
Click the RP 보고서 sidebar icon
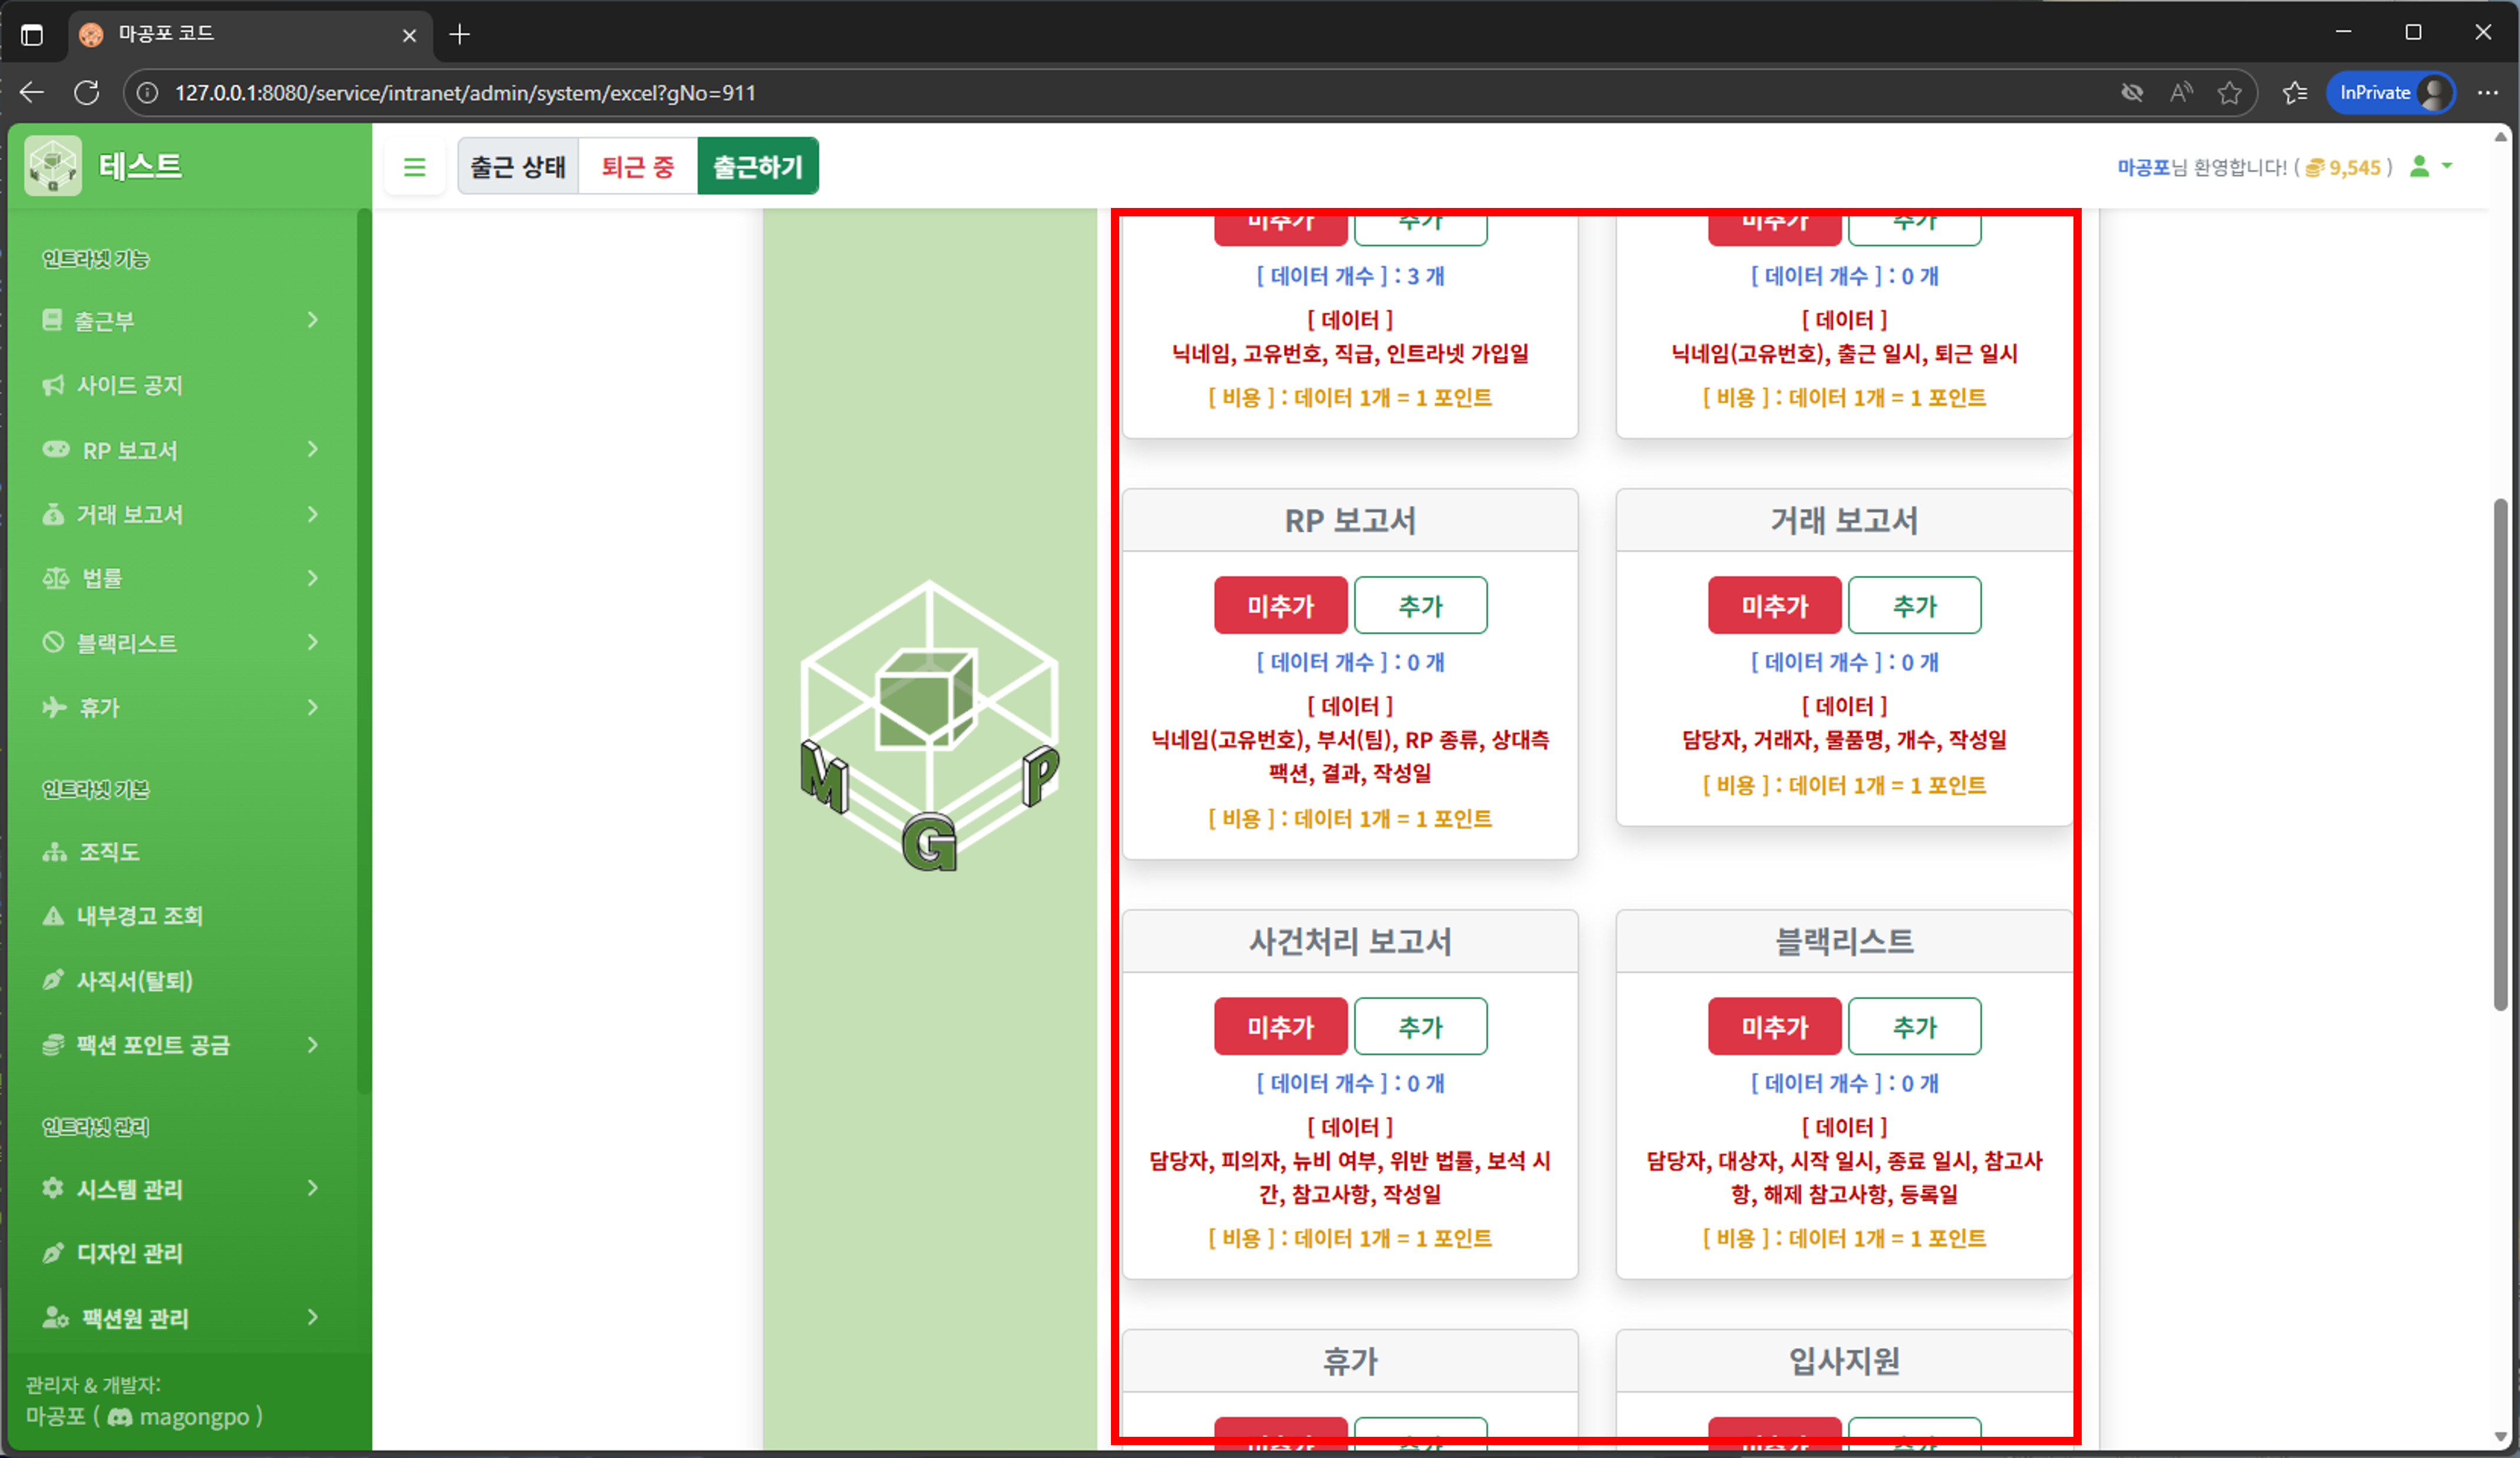click(55, 450)
